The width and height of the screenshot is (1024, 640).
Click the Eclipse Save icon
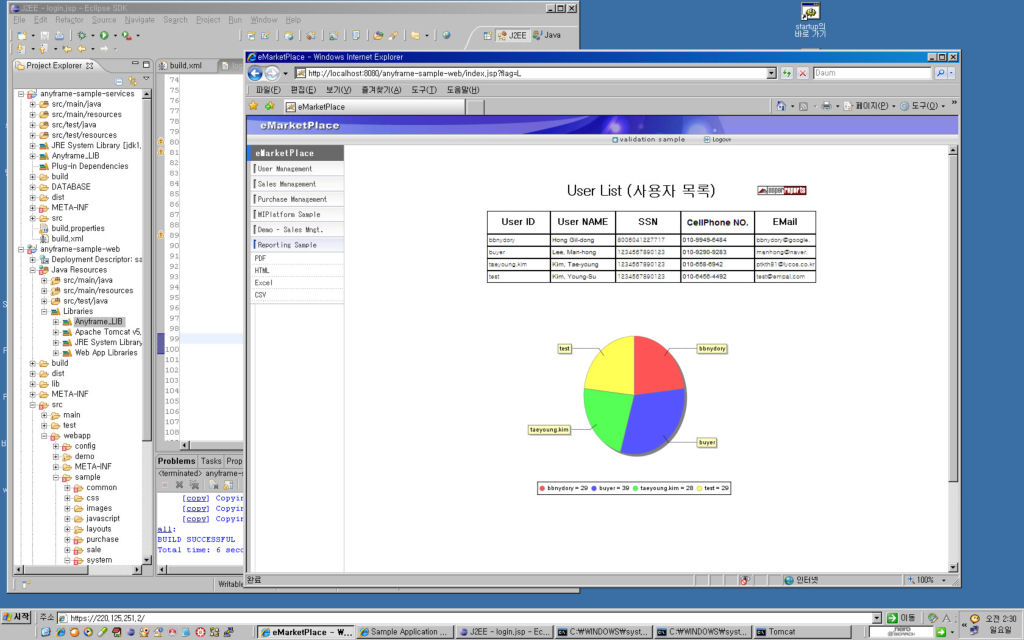coord(44,35)
